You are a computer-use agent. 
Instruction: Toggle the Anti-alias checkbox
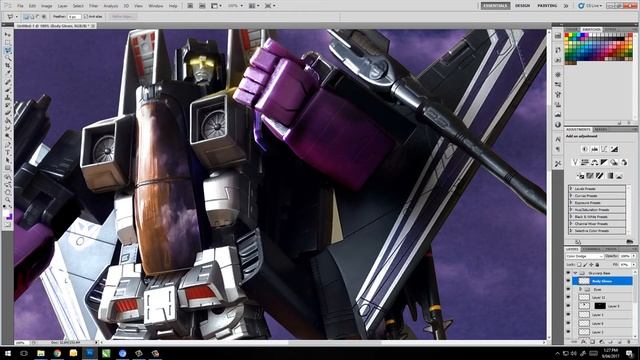tap(86, 17)
